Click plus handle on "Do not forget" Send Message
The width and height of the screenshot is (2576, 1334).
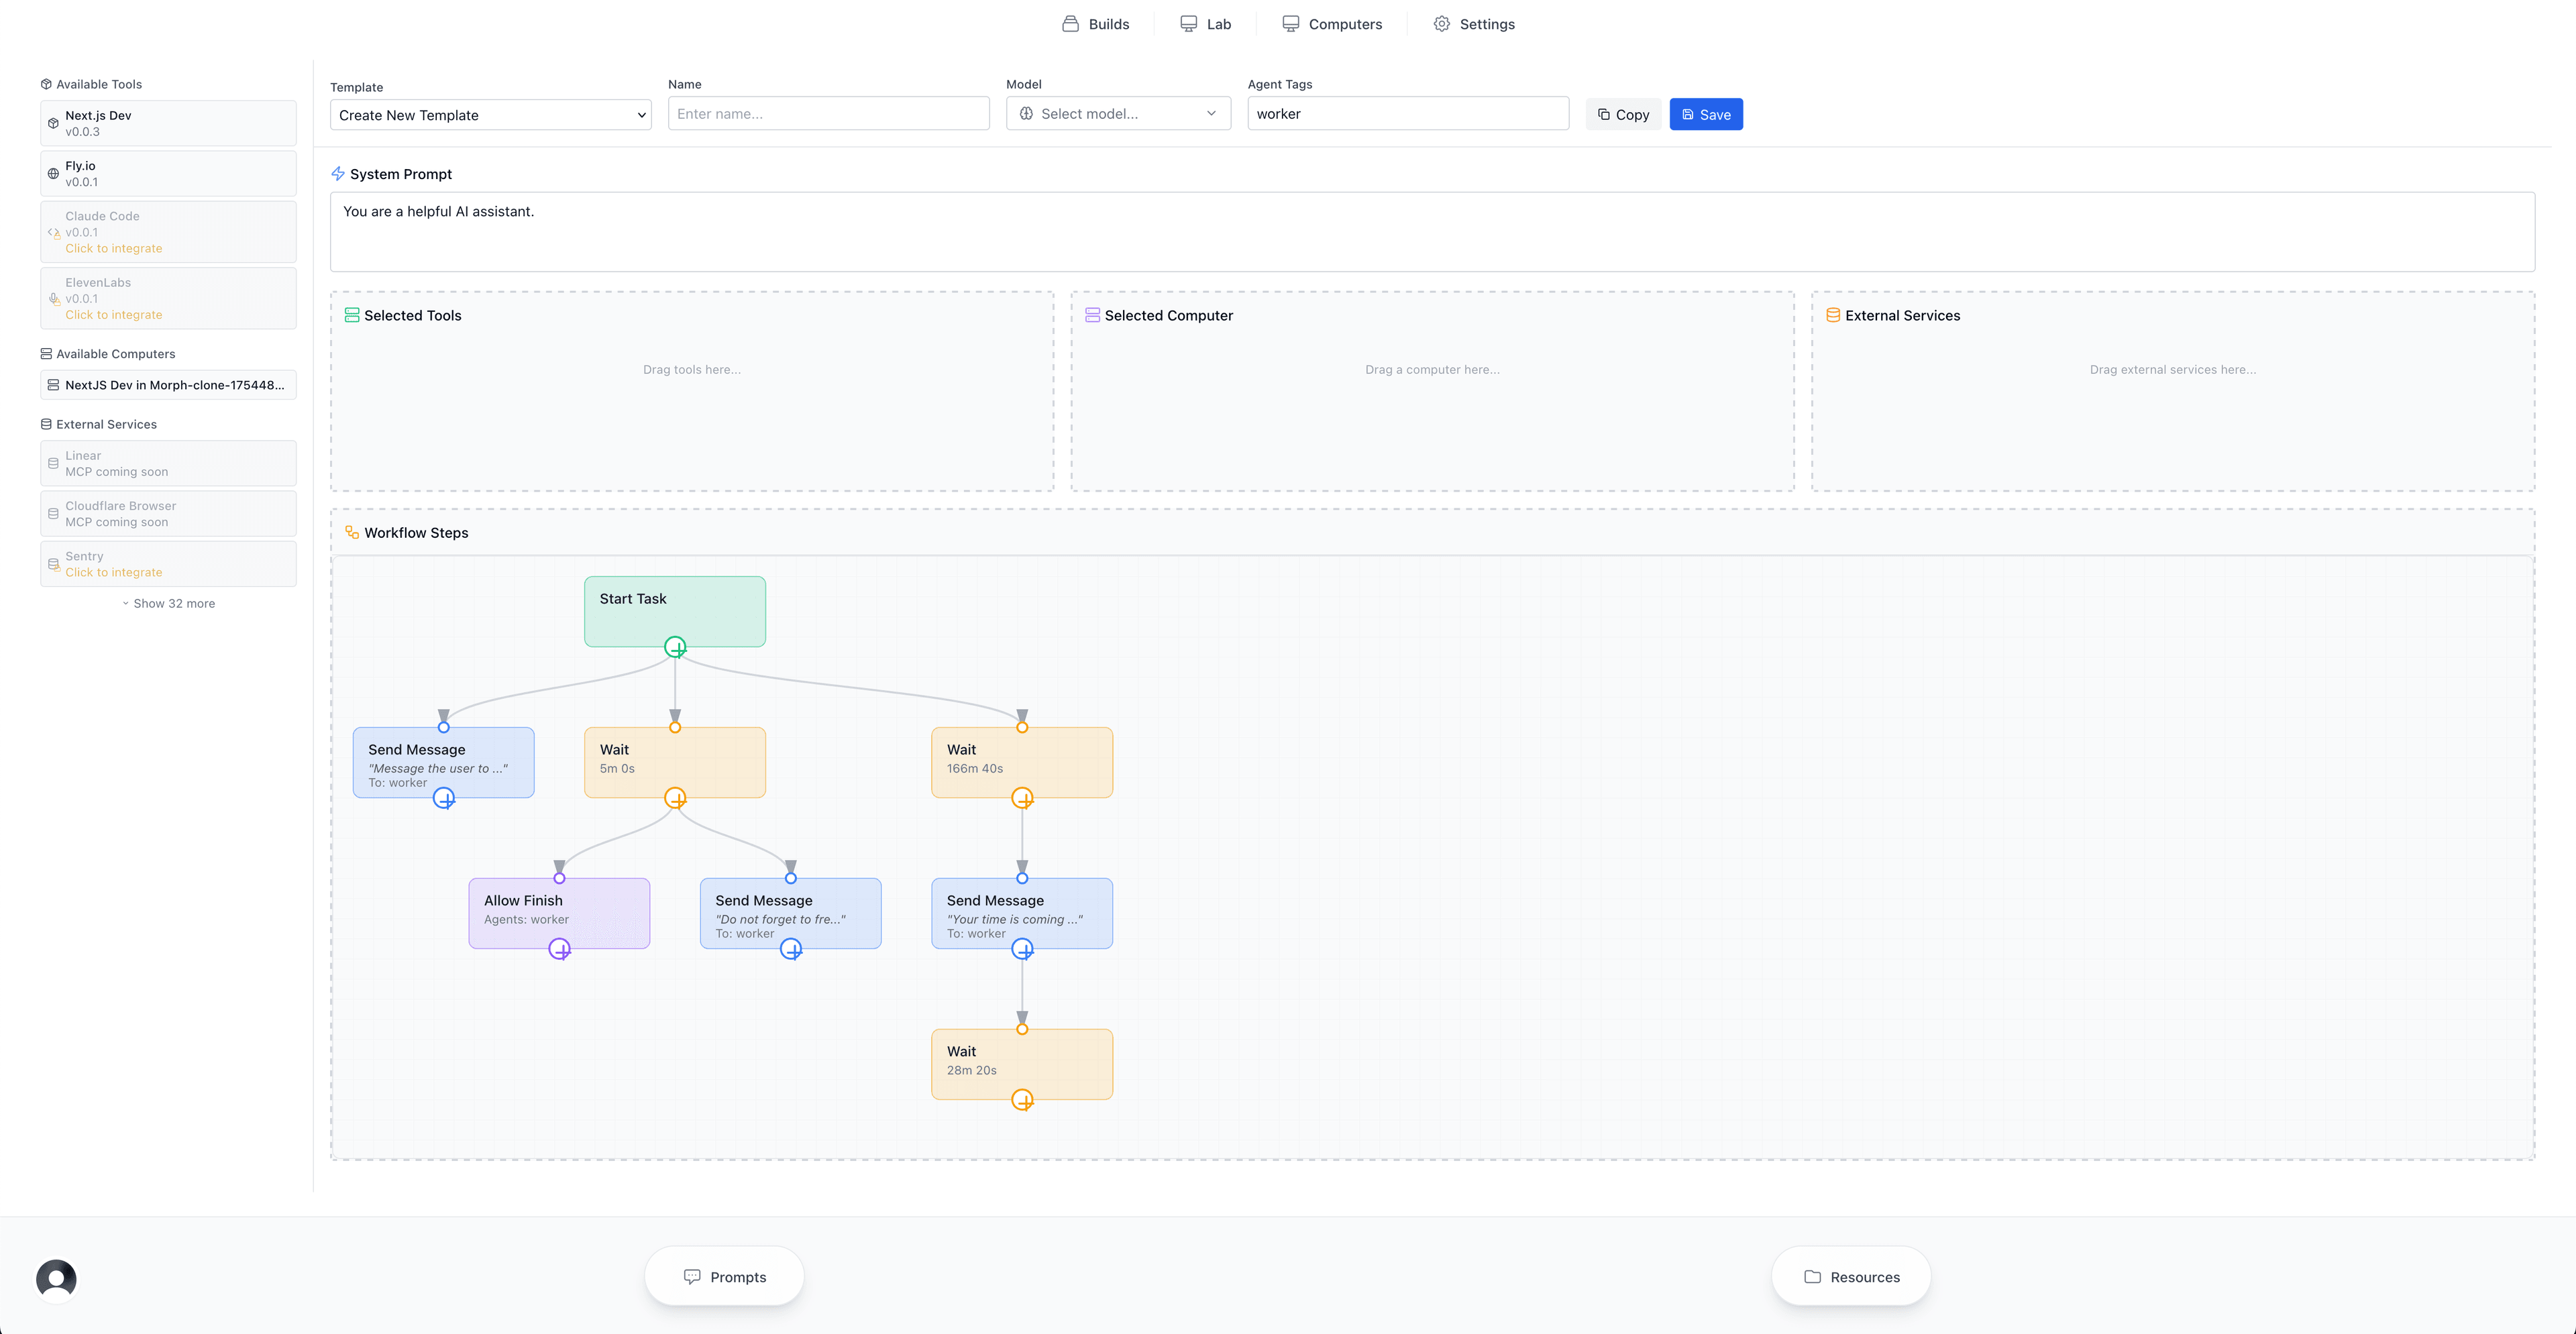[790, 949]
